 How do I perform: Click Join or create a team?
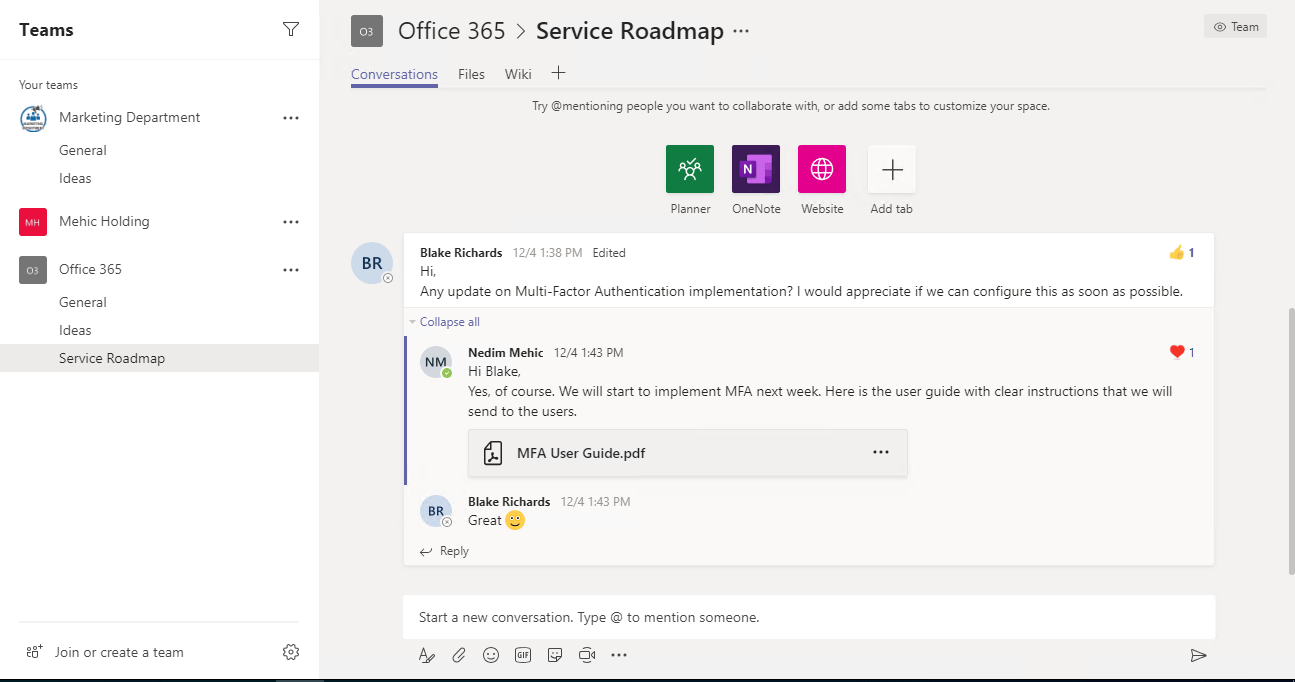(119, 652)
